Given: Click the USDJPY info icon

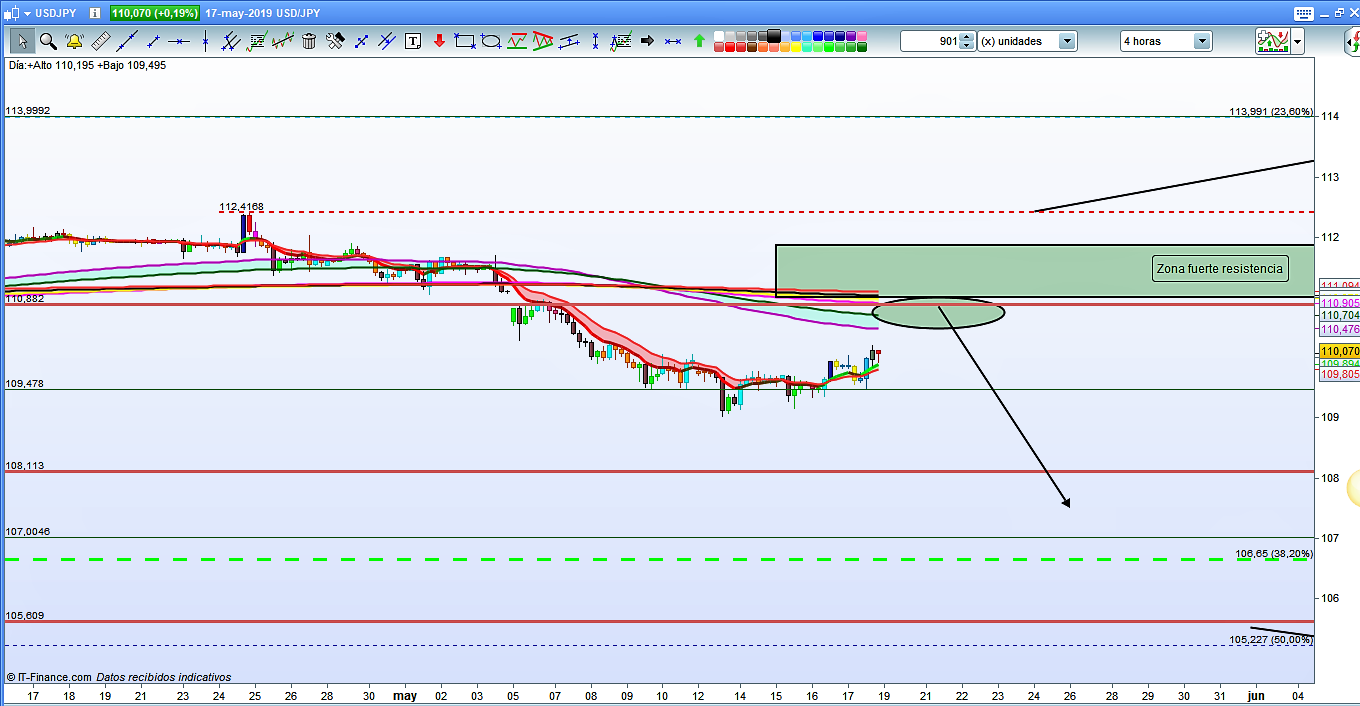Looking at the screenshot, I should click(x=93, y=13).
